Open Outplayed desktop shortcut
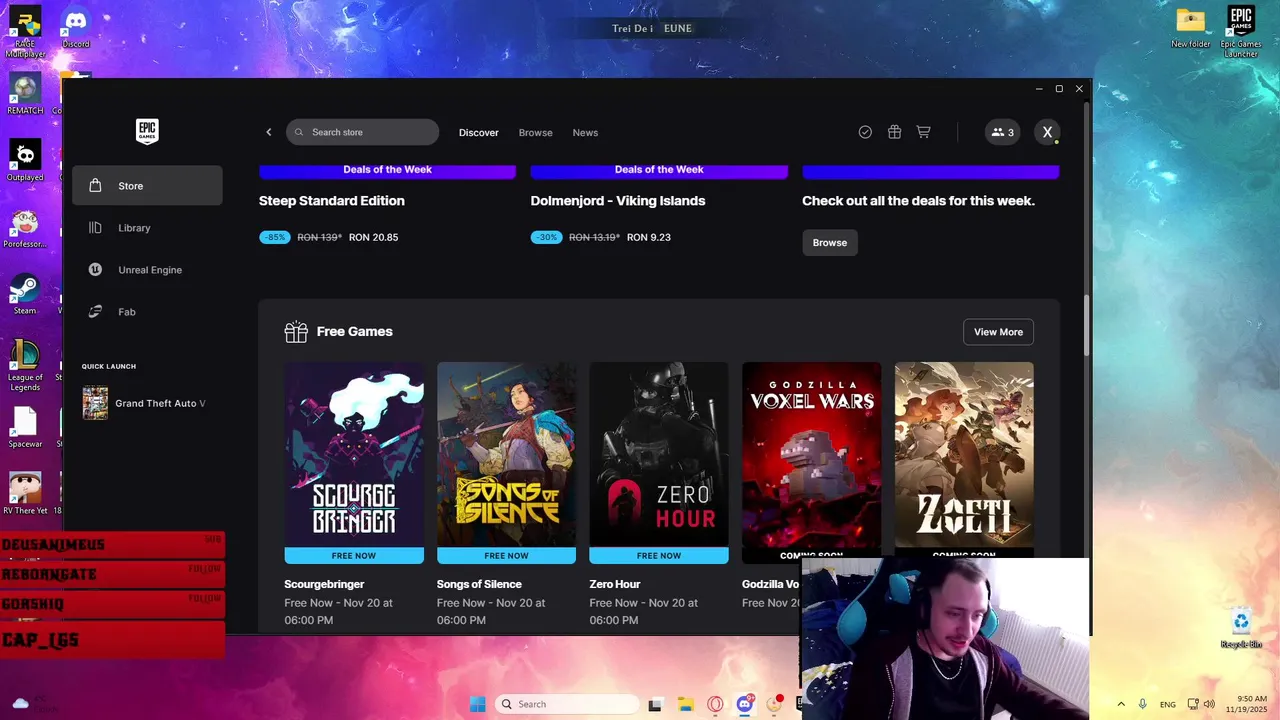 click(25, 161)
